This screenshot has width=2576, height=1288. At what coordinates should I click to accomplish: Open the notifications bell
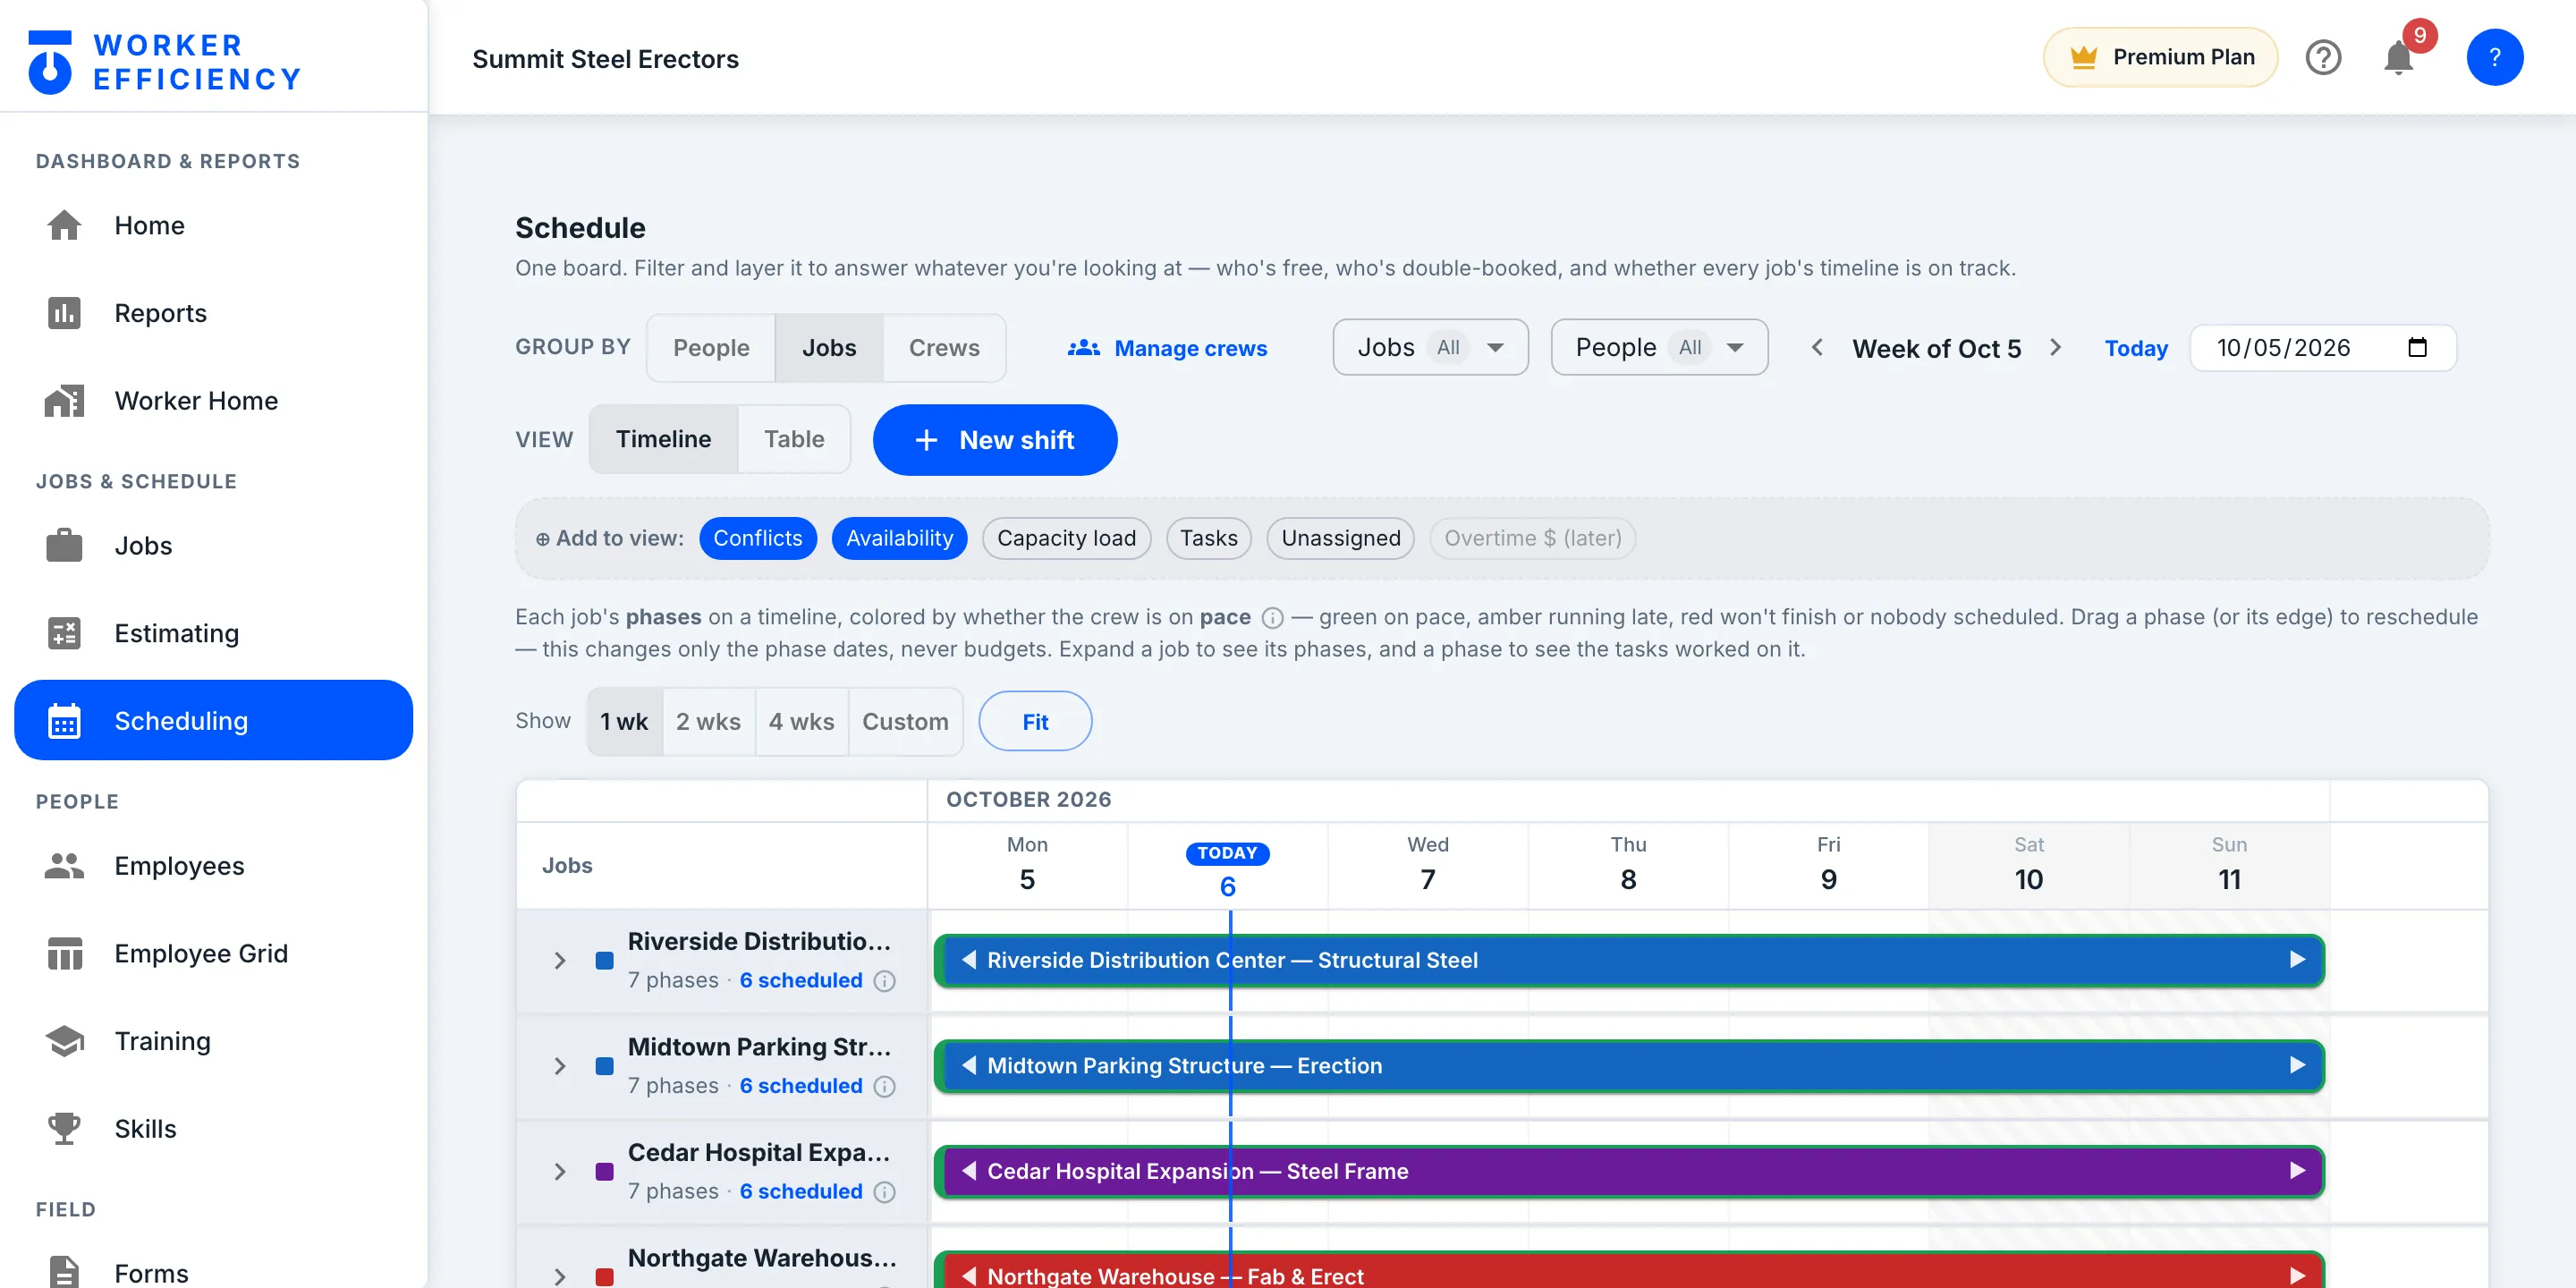tap(2398, 57)
